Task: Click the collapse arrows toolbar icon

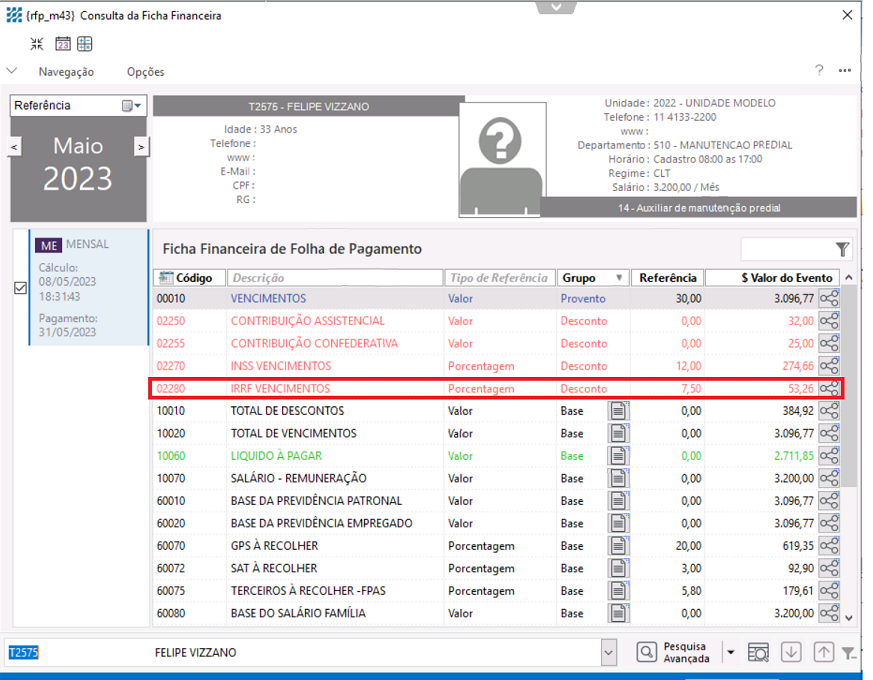Action: 37,44
